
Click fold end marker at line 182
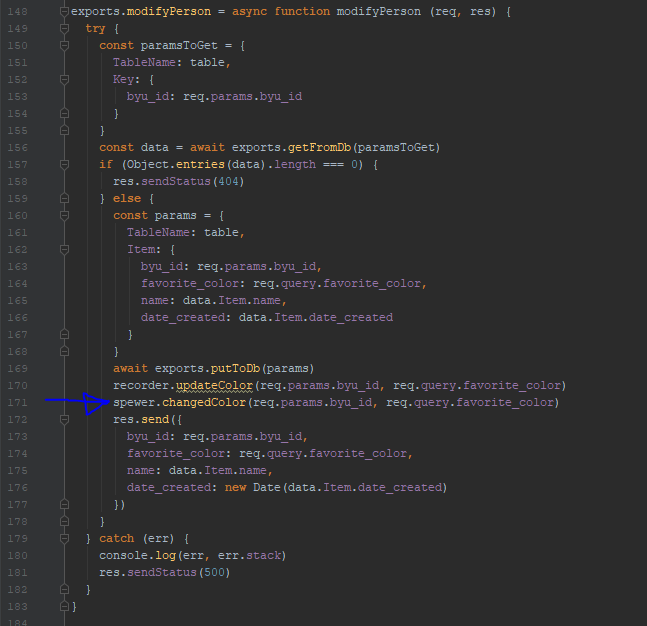64,589
